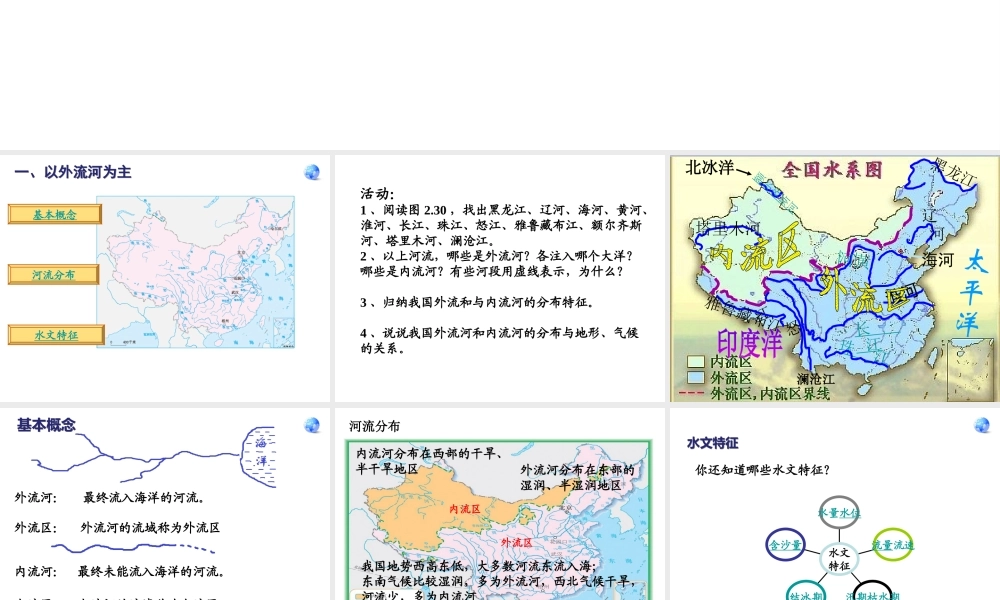Click the 澜沧江 label on the map

[x=816, y=379]
